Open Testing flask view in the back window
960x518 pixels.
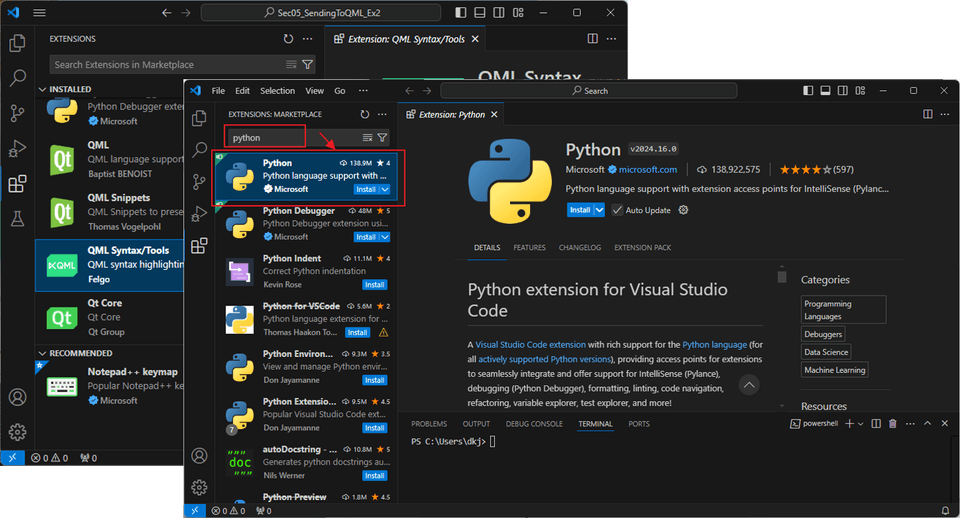tap(18, 219)
